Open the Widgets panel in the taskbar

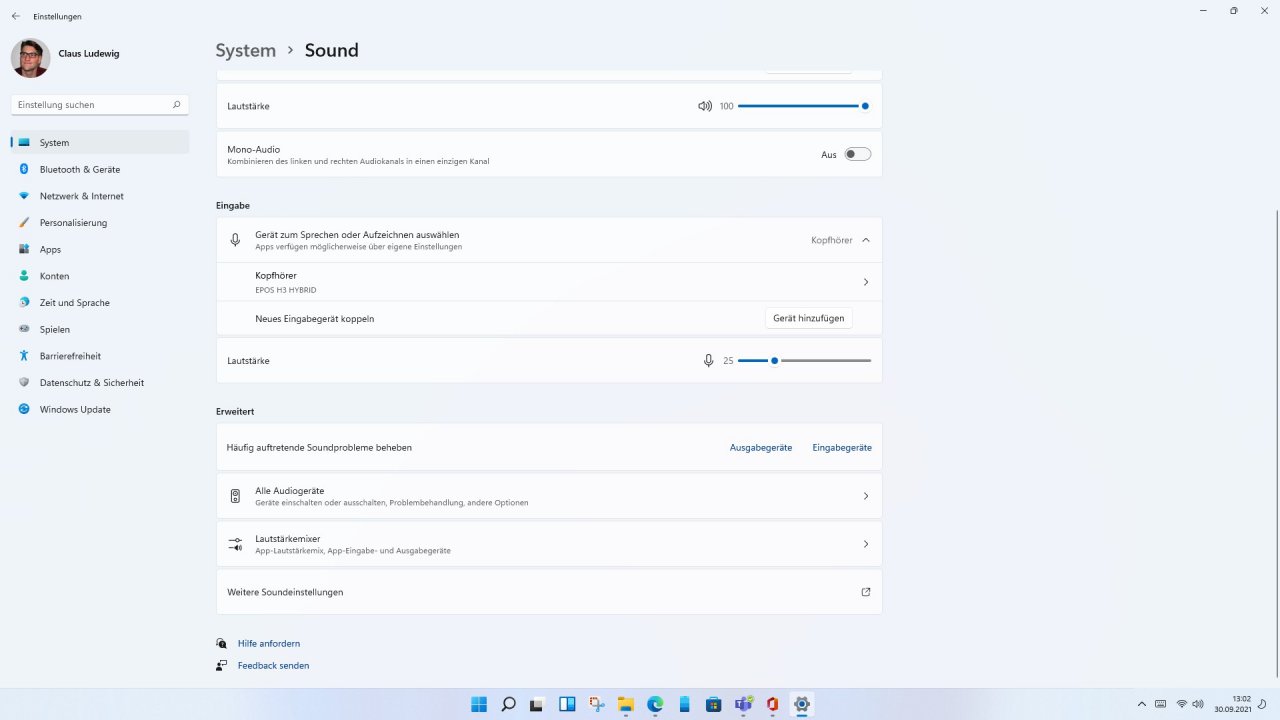tap(567, 704)
